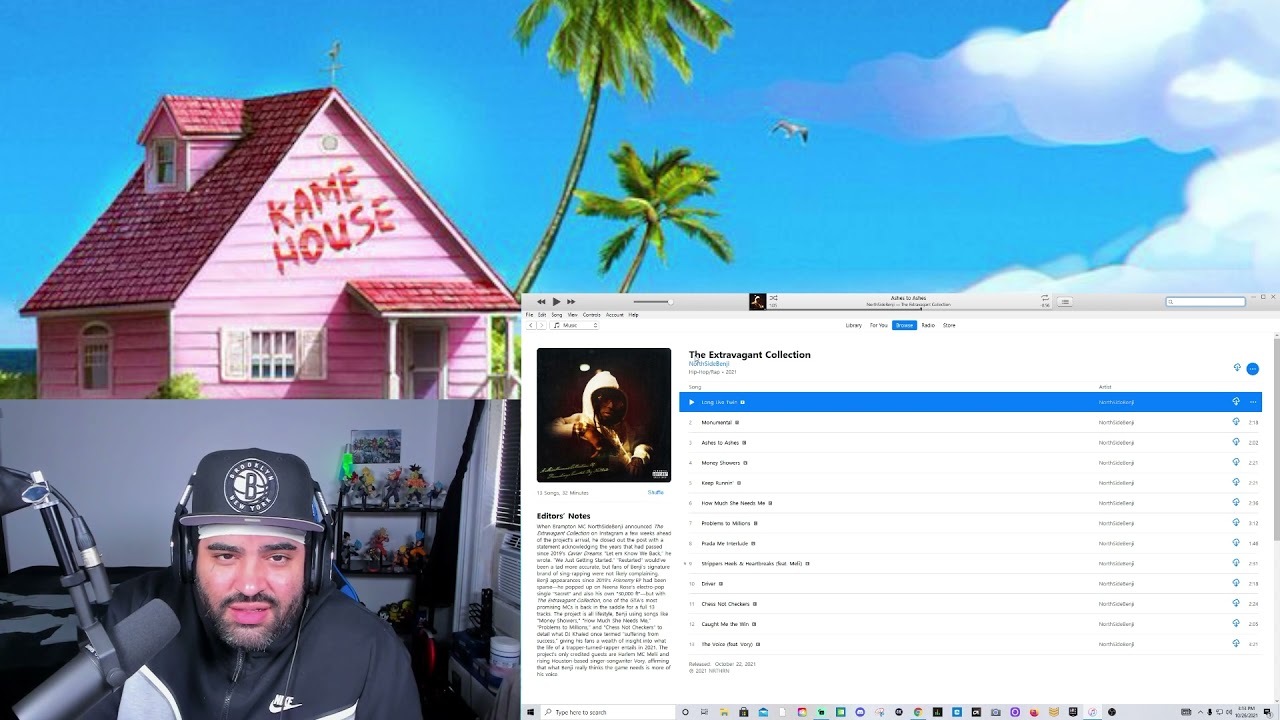Switch to the Library tab
Image resolution: width=1280 pixels, height=720 pixels.
(854, 325)
